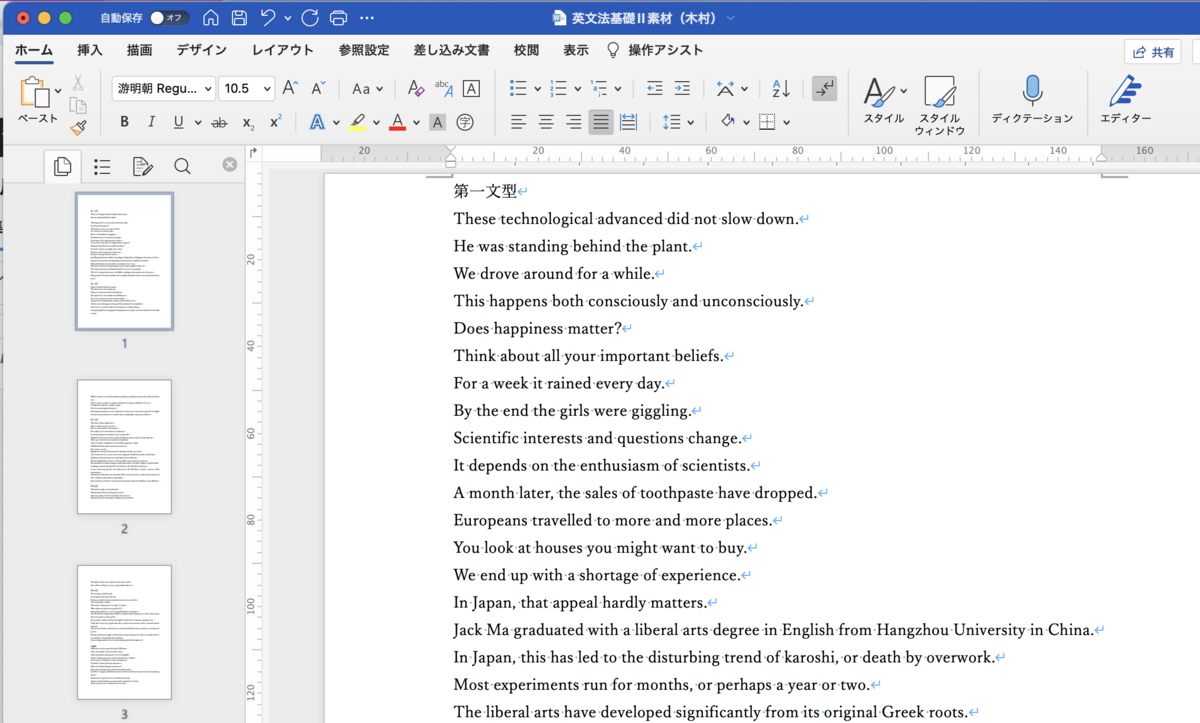Align text left
The width and height of the screenshot is (1200, 723).
pyautogui.click(x=518, y=122)
